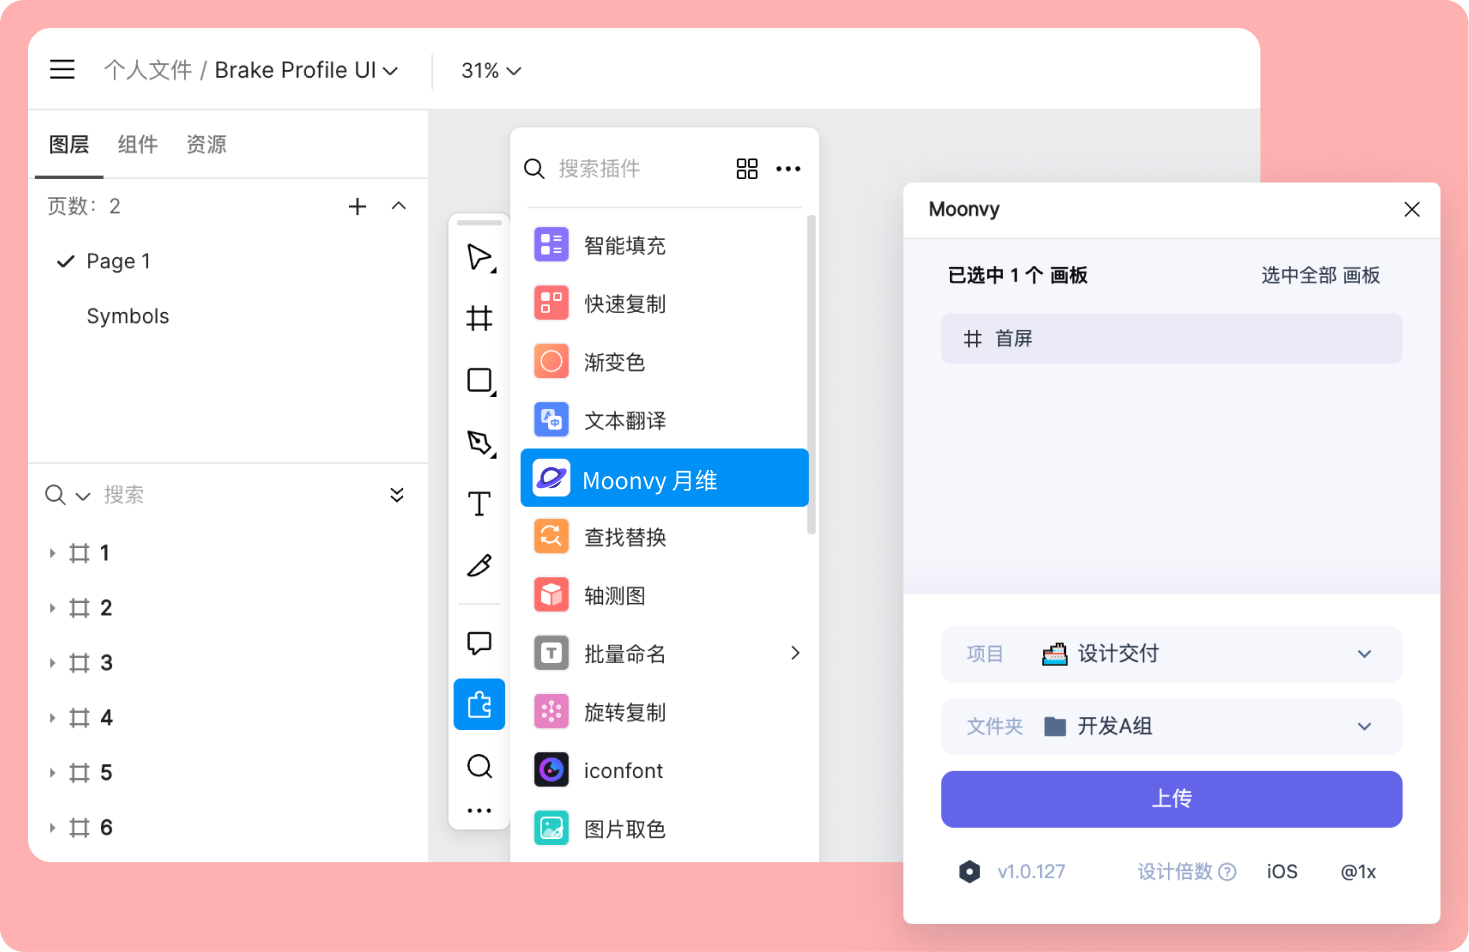Viewport: 1469px width, 952px height.
Task: Click the magnifier search tool in toolbar
Action: [x=480, y=767]
